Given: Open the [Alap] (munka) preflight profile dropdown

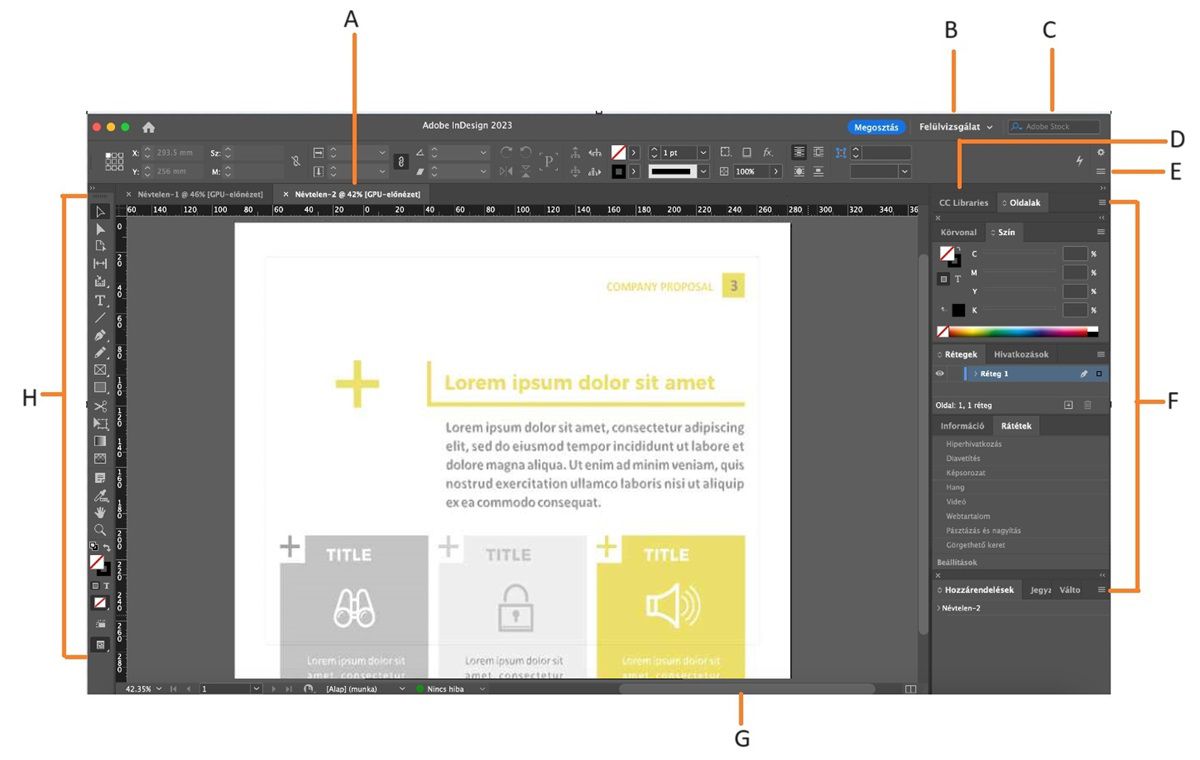Looking at the screenshot, I should click(x=403, y=689).
